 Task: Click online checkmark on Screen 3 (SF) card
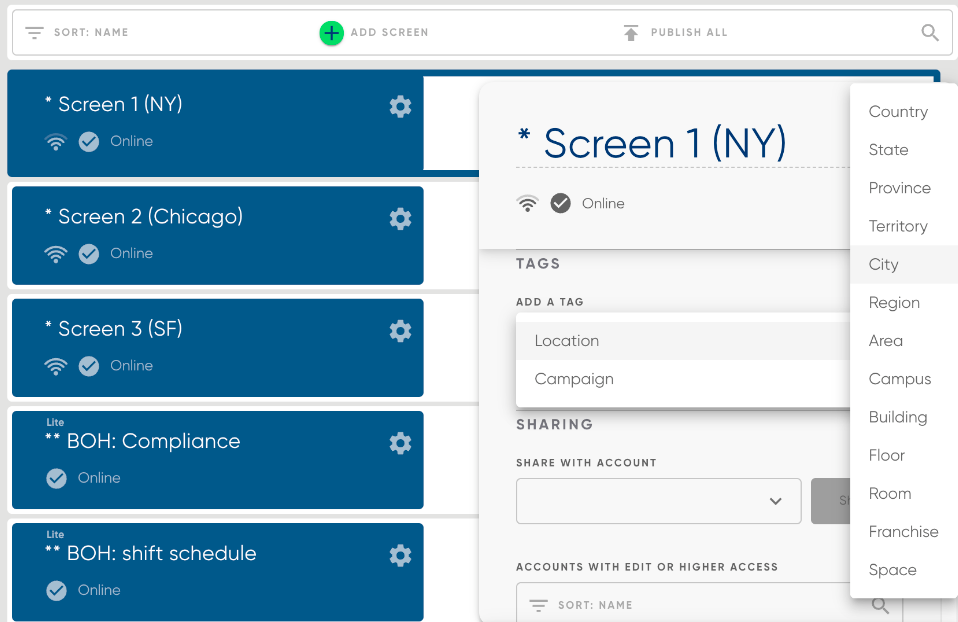pyautogui.click(x=89, y=367)
